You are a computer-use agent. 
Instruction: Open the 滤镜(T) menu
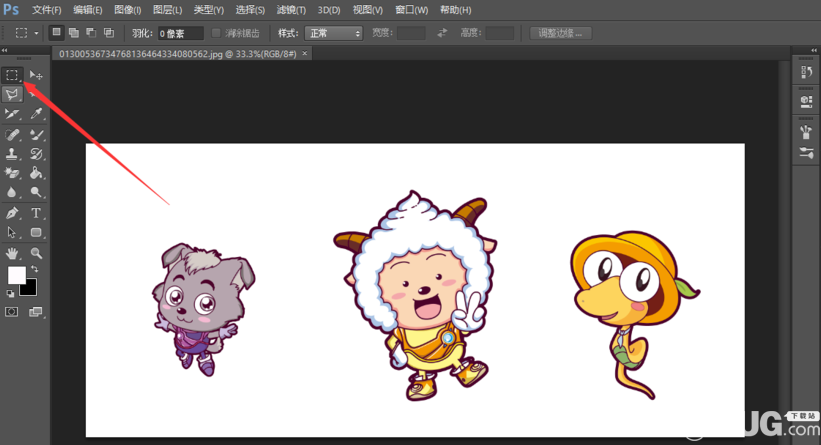pyautogui.click(x=291, y=10)
